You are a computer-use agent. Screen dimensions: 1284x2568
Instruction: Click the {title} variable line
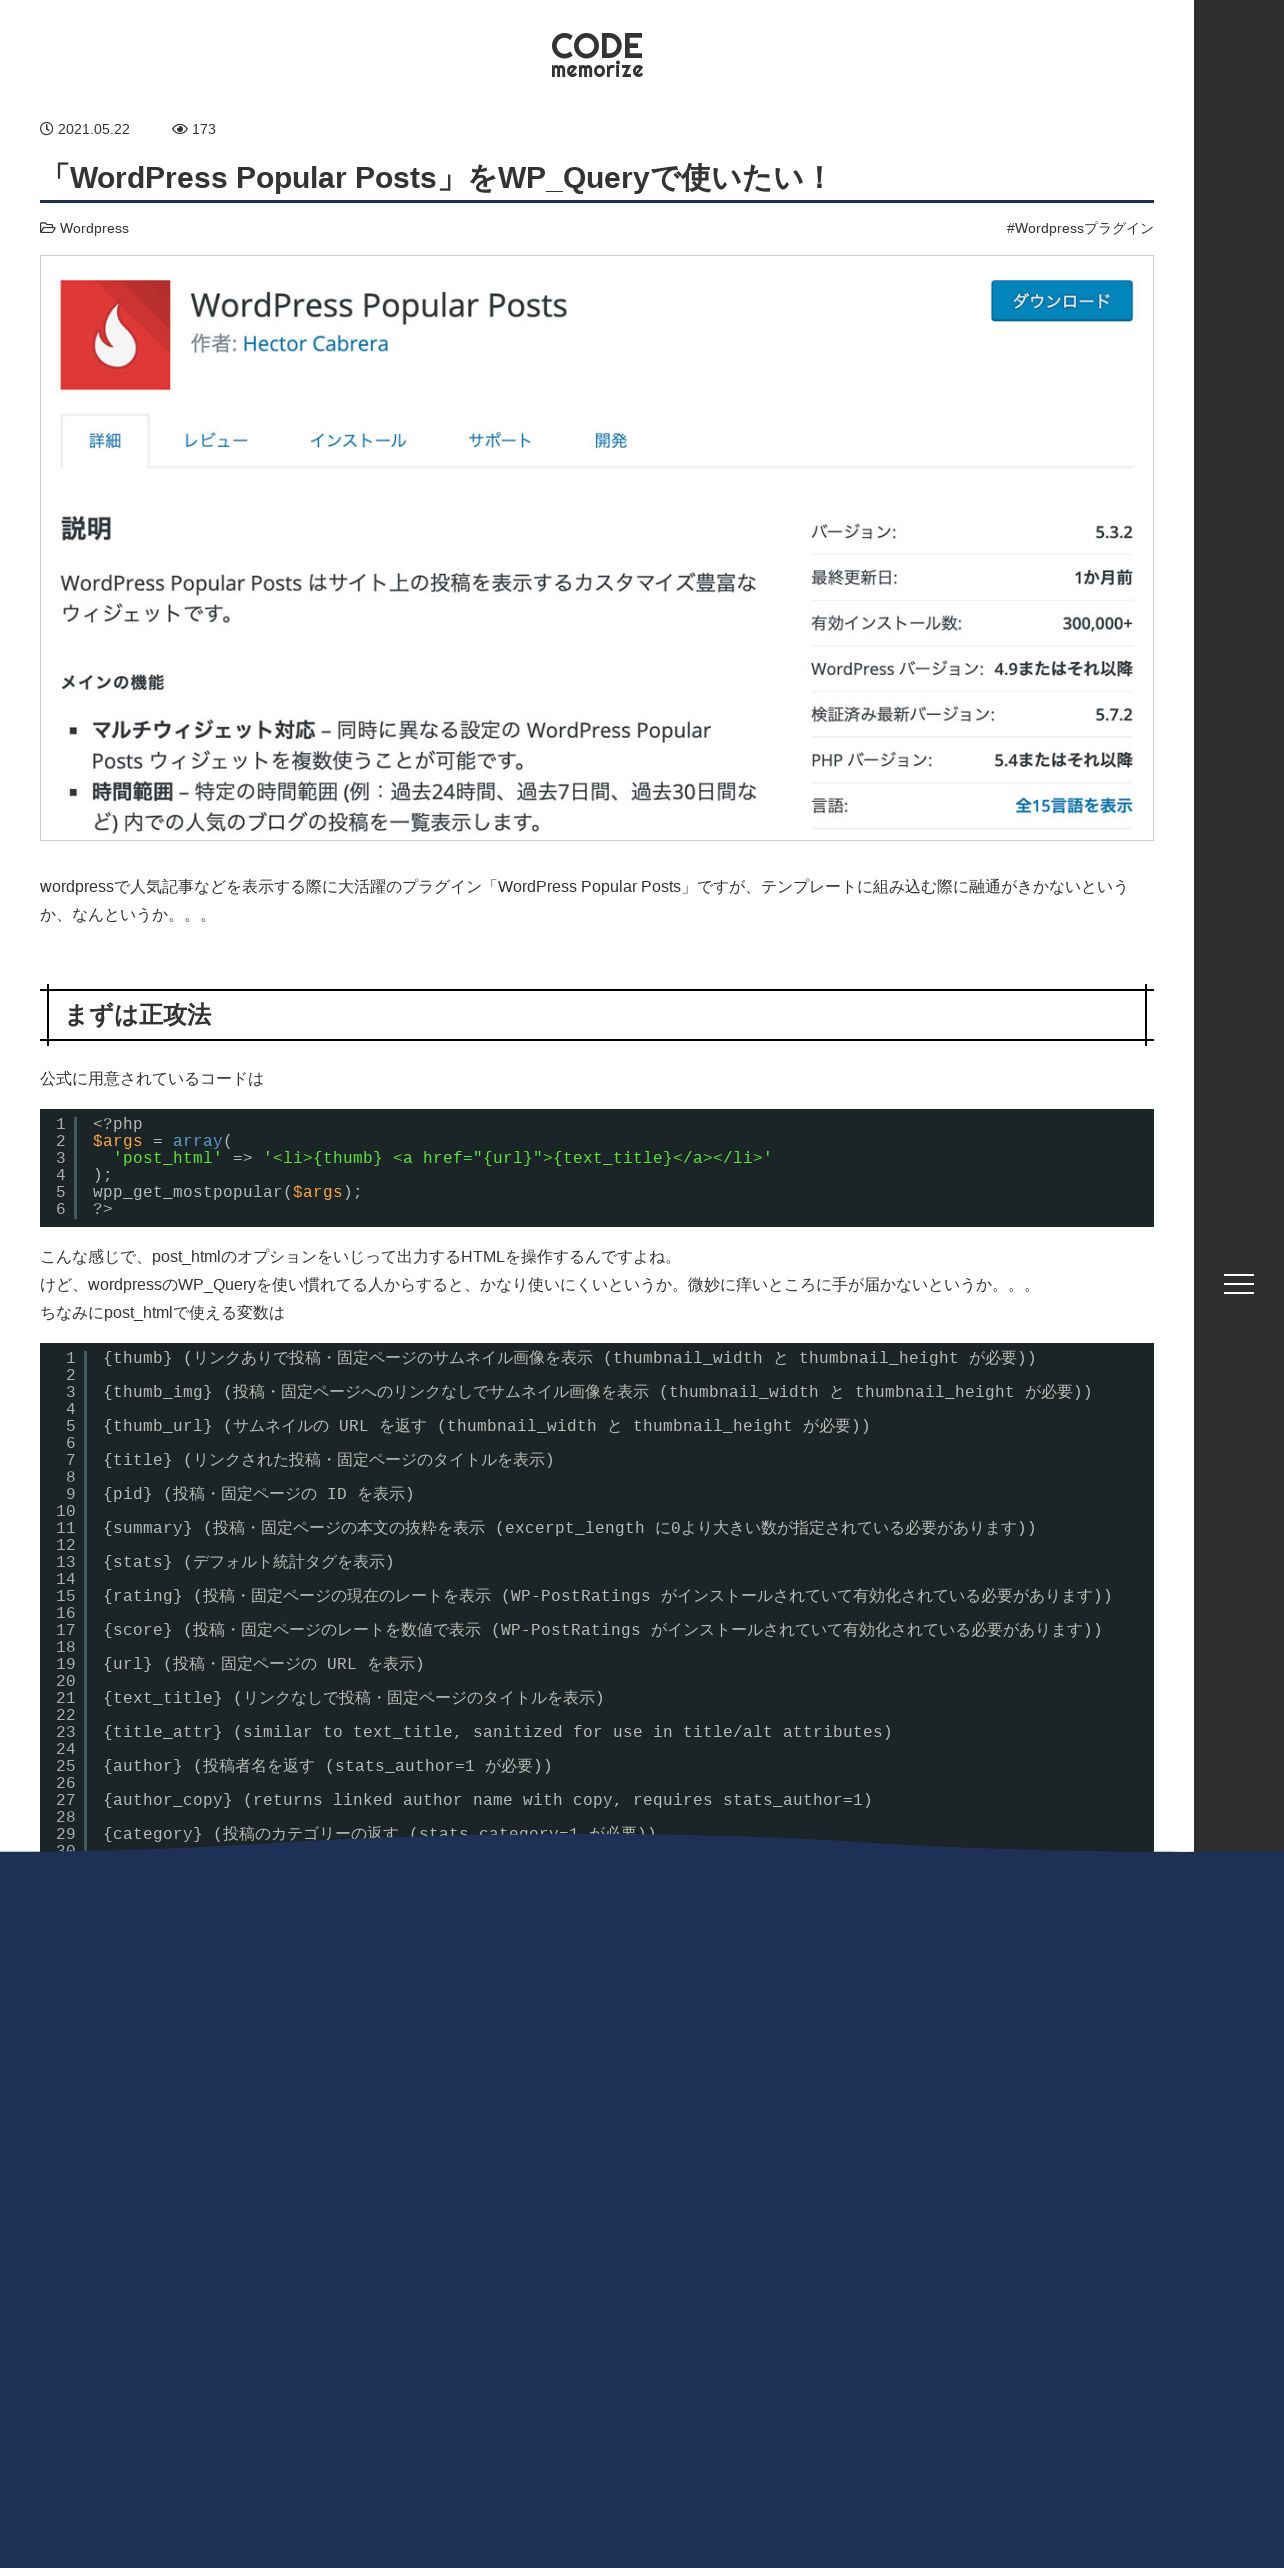tap(329, 1460)
